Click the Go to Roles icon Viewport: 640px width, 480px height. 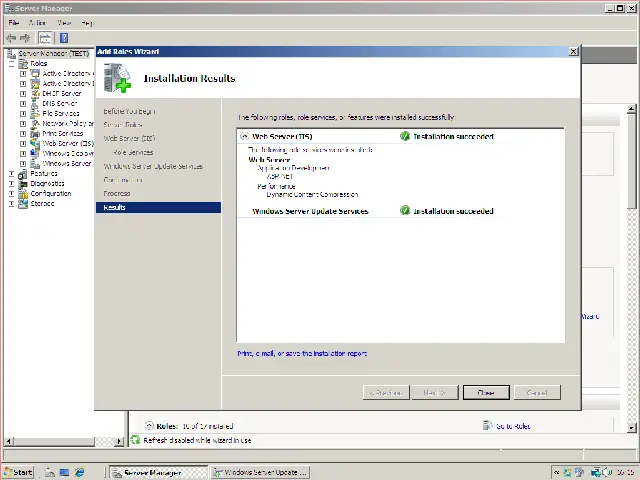[487, 425]
